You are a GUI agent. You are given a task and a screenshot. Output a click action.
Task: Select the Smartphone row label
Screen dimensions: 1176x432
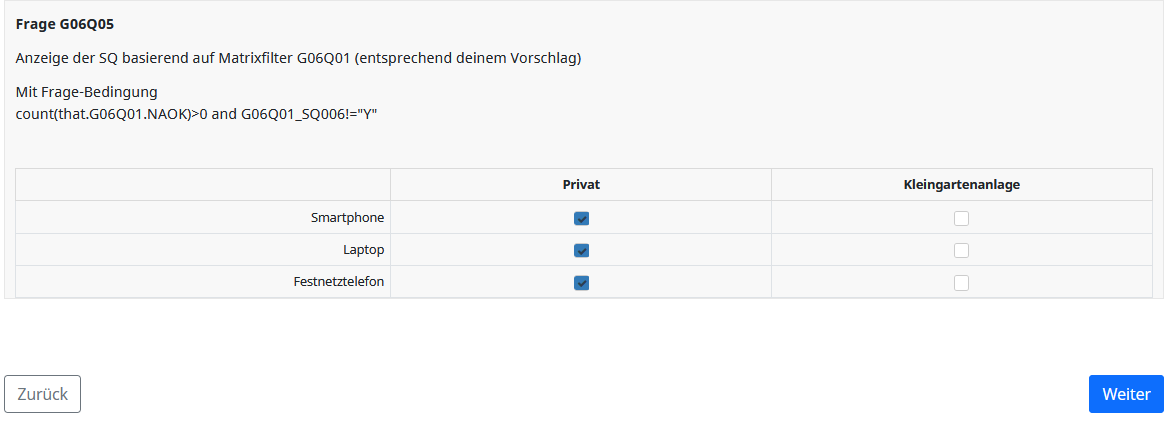347,217
